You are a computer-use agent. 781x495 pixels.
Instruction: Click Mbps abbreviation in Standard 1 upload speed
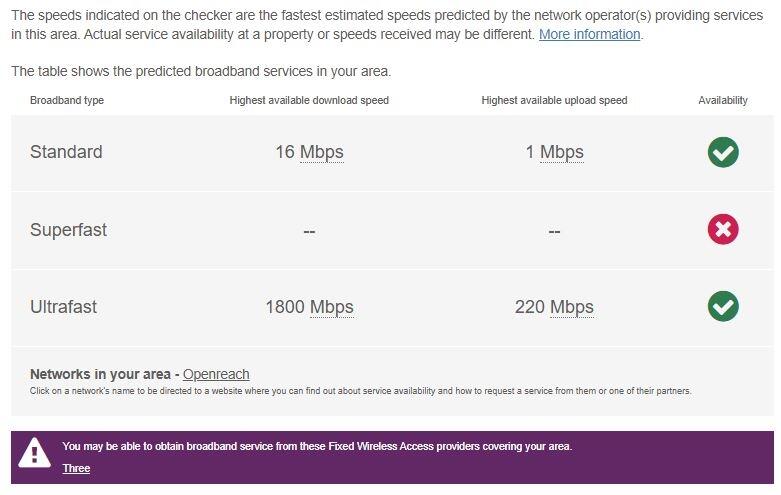click(562, 152)
